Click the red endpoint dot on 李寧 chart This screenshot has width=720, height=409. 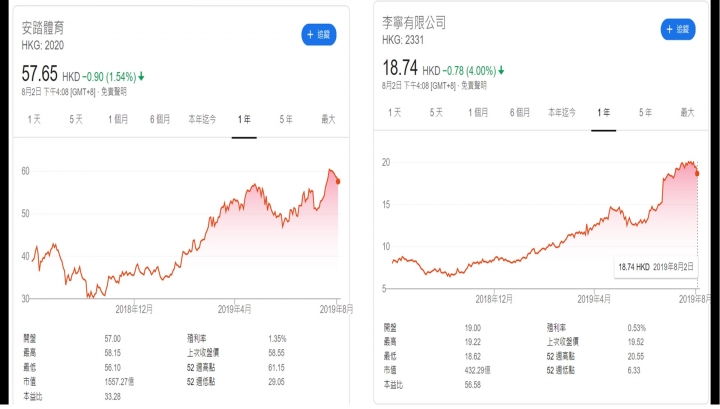coord(697,174)
